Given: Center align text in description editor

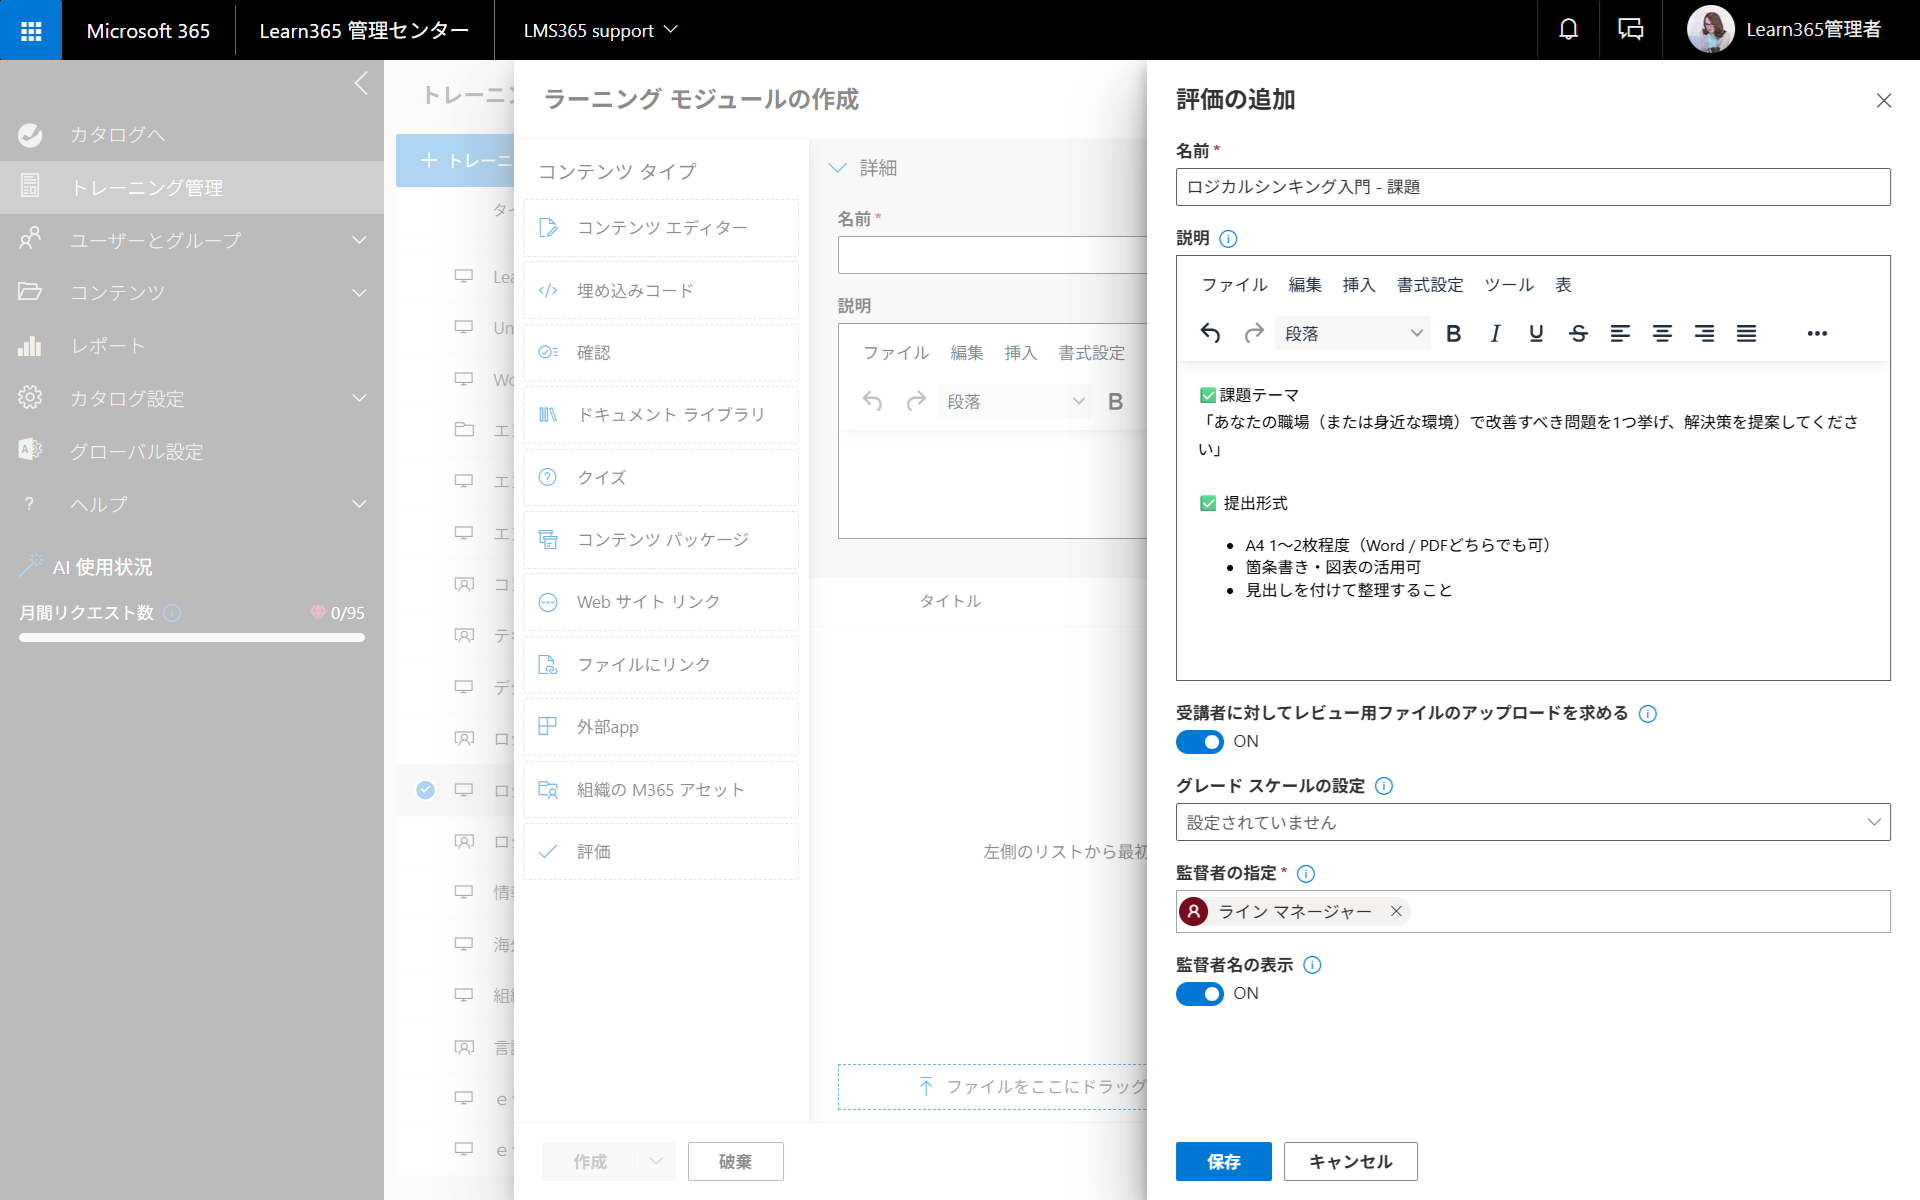Looking at the screenshot, I should pyautogui.click(x=1662, y=333).
